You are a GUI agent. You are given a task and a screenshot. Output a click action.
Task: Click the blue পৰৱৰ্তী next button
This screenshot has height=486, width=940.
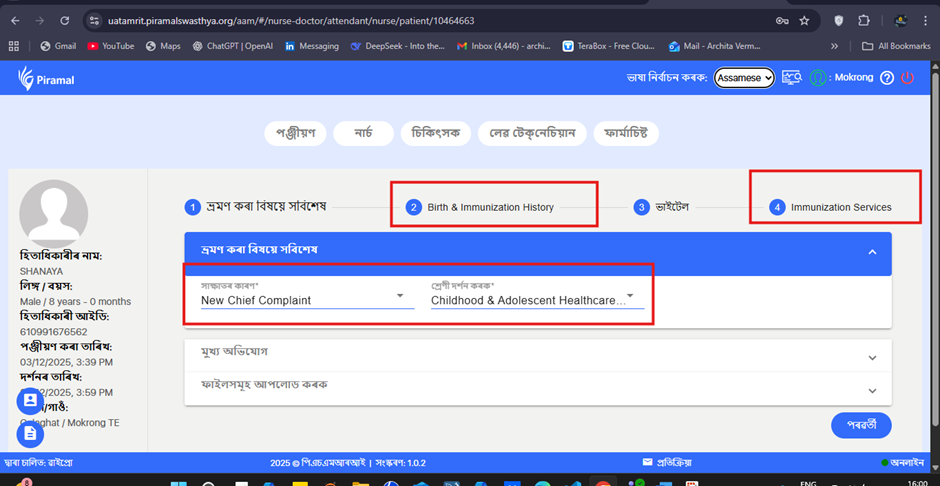pyautogui.click(x=860, y=425)
